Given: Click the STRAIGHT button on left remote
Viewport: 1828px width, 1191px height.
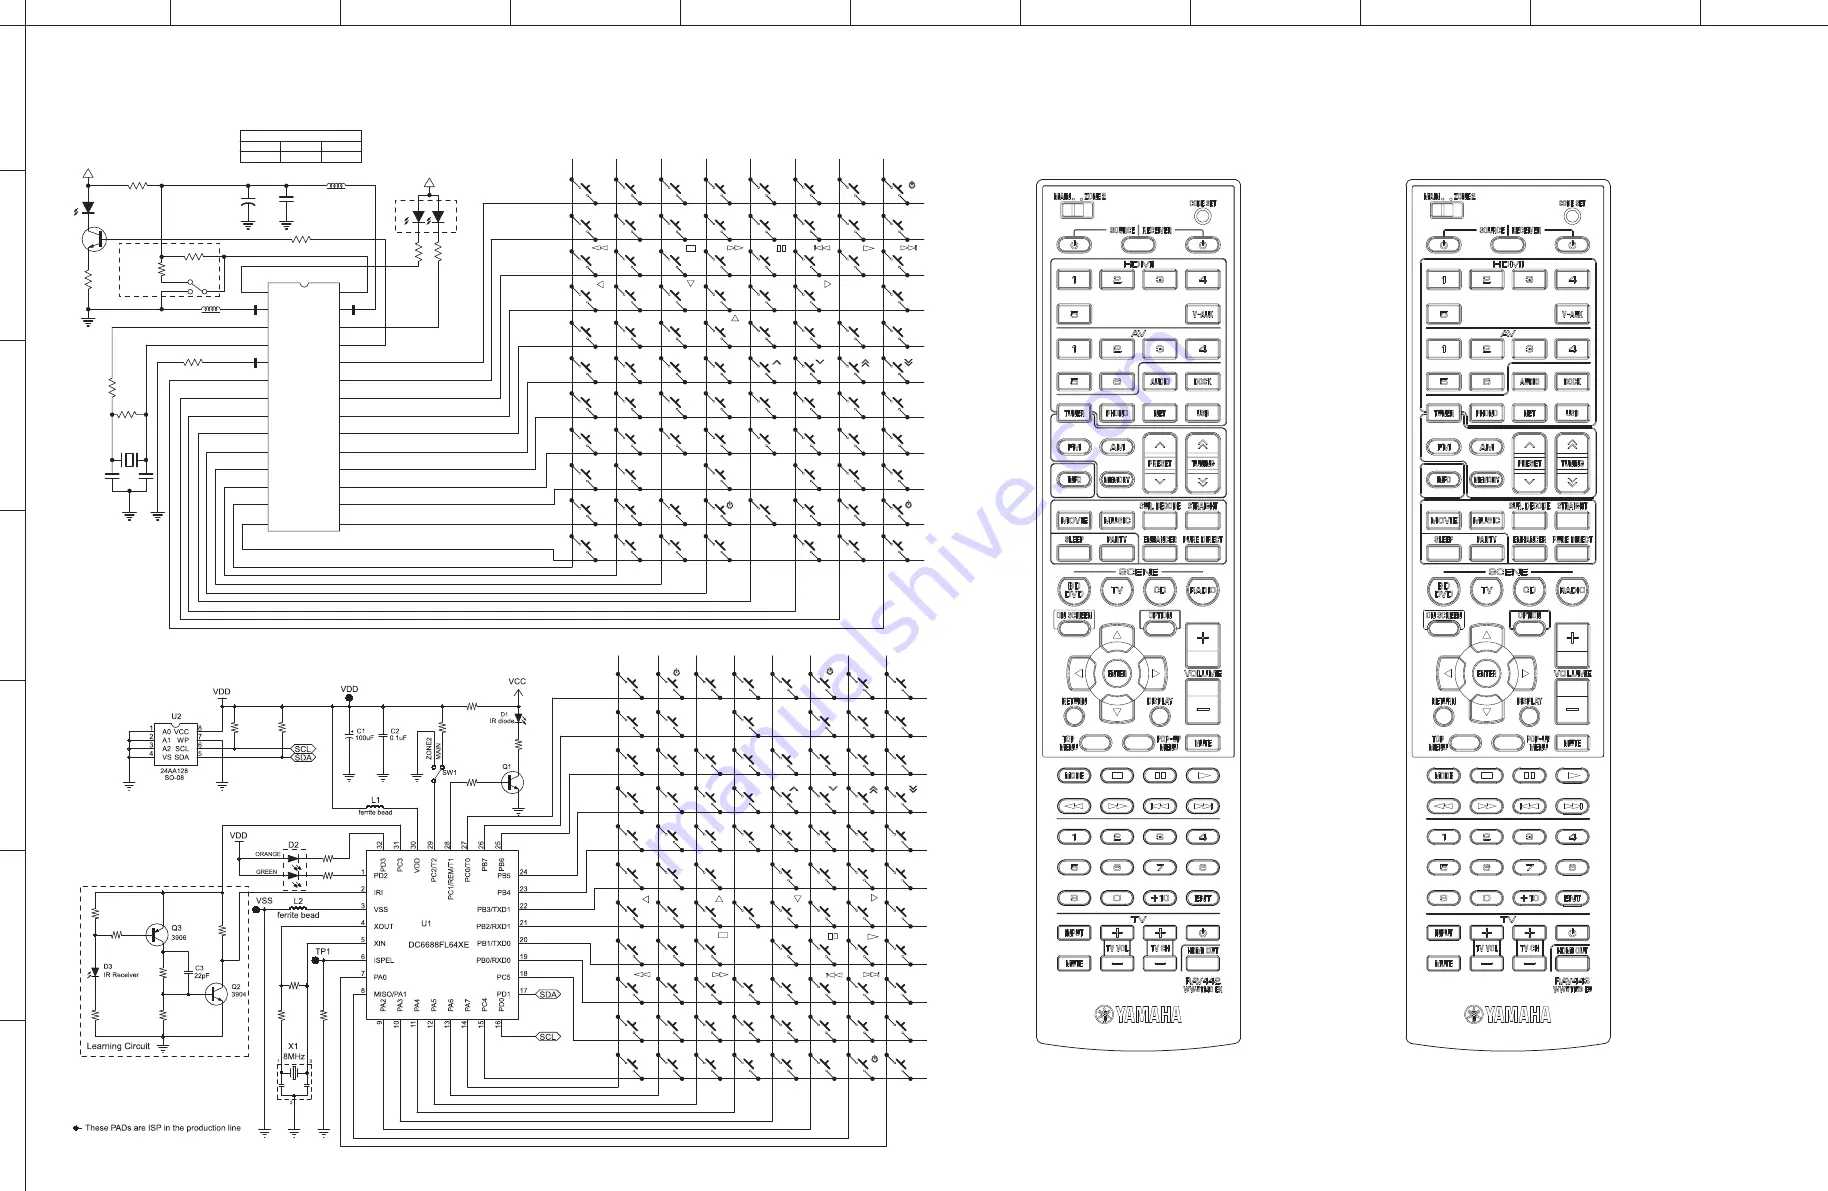Looking at the screenshot, I should pyautogui.click(x=1203, y=520).
